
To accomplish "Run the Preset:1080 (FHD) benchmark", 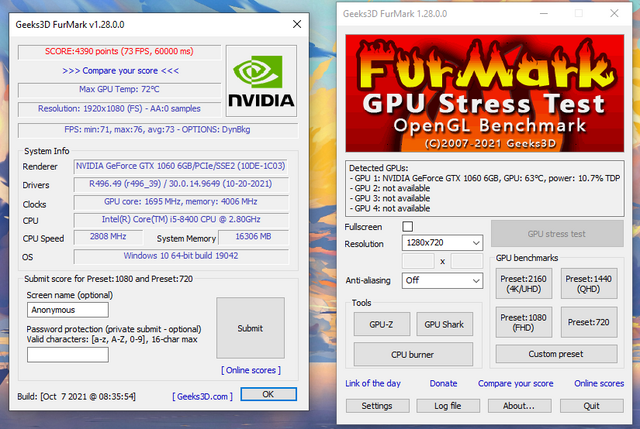I will point(525,322).
